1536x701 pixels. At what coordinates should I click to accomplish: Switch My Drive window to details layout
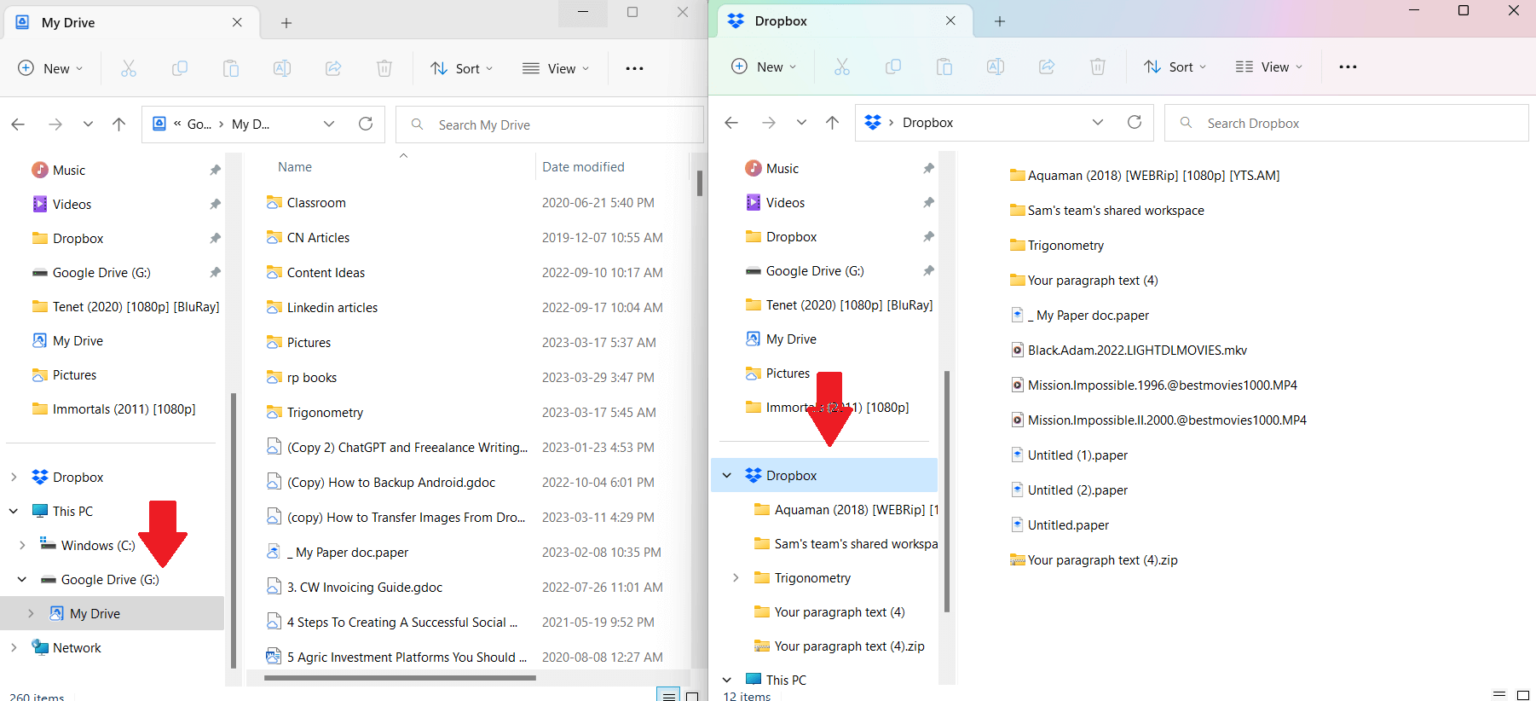click(x=668, y=694)
